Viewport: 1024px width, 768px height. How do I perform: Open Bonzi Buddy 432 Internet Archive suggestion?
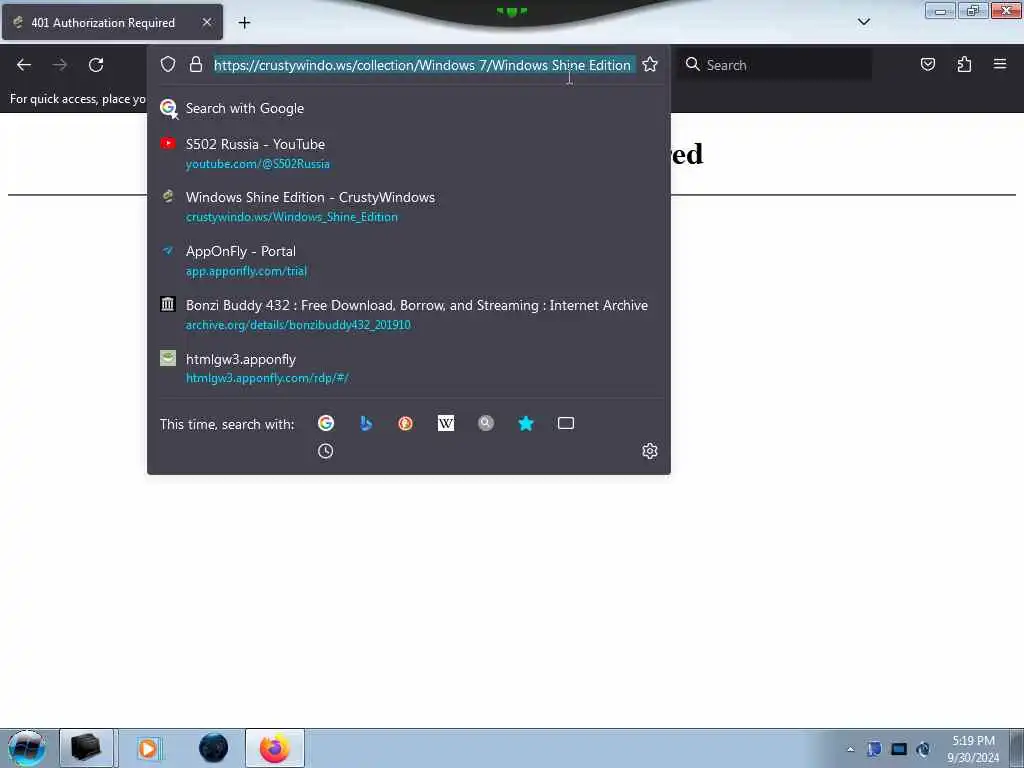[409, 315]
